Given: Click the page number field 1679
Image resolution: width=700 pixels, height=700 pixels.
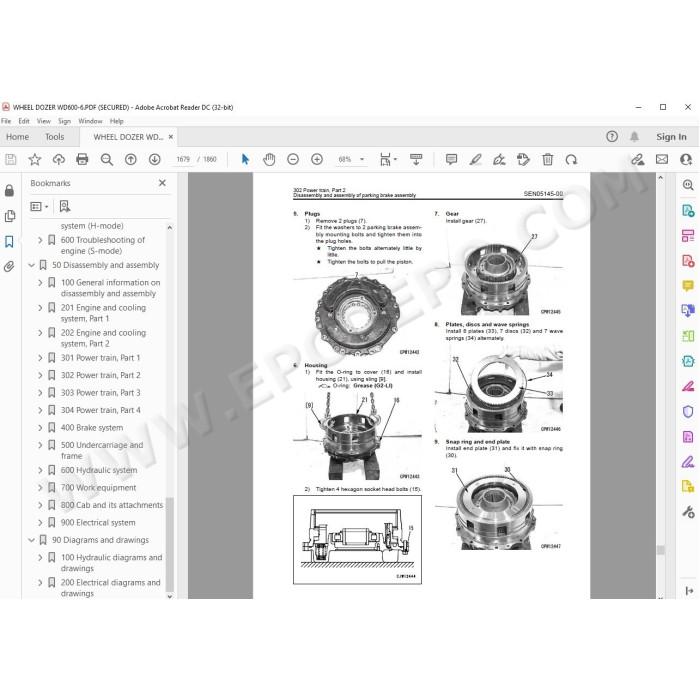Looking at the screenshot, I should pyautogui.click(x=183, y=159).
